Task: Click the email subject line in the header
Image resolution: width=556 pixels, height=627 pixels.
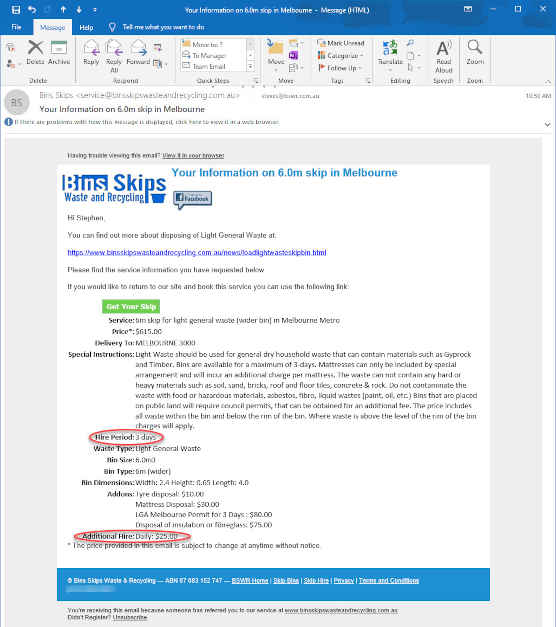Action: [x=122, y=109]
